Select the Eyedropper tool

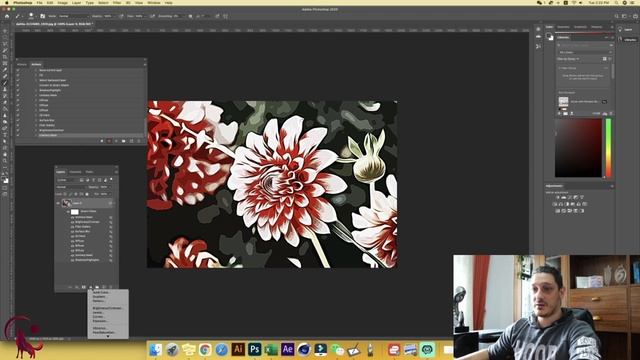pos(5,70)
